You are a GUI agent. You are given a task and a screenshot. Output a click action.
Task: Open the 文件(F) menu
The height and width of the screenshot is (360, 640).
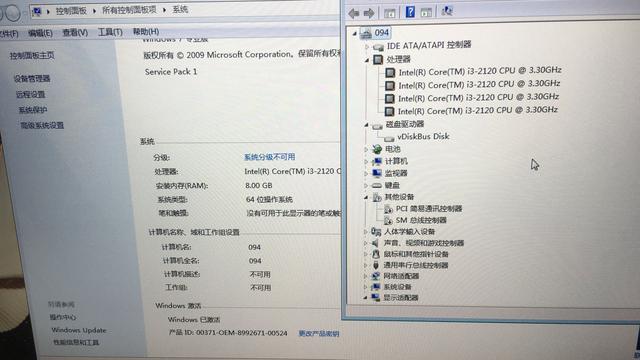coord(8,33)
